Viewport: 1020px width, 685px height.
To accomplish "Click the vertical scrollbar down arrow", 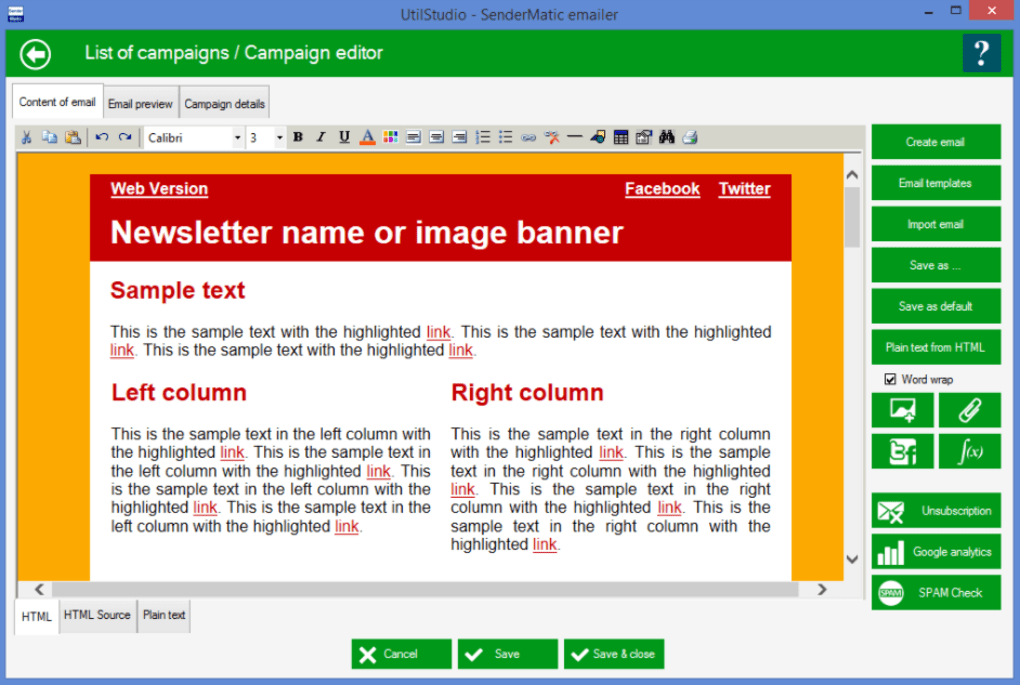I will tap(852, 559).
